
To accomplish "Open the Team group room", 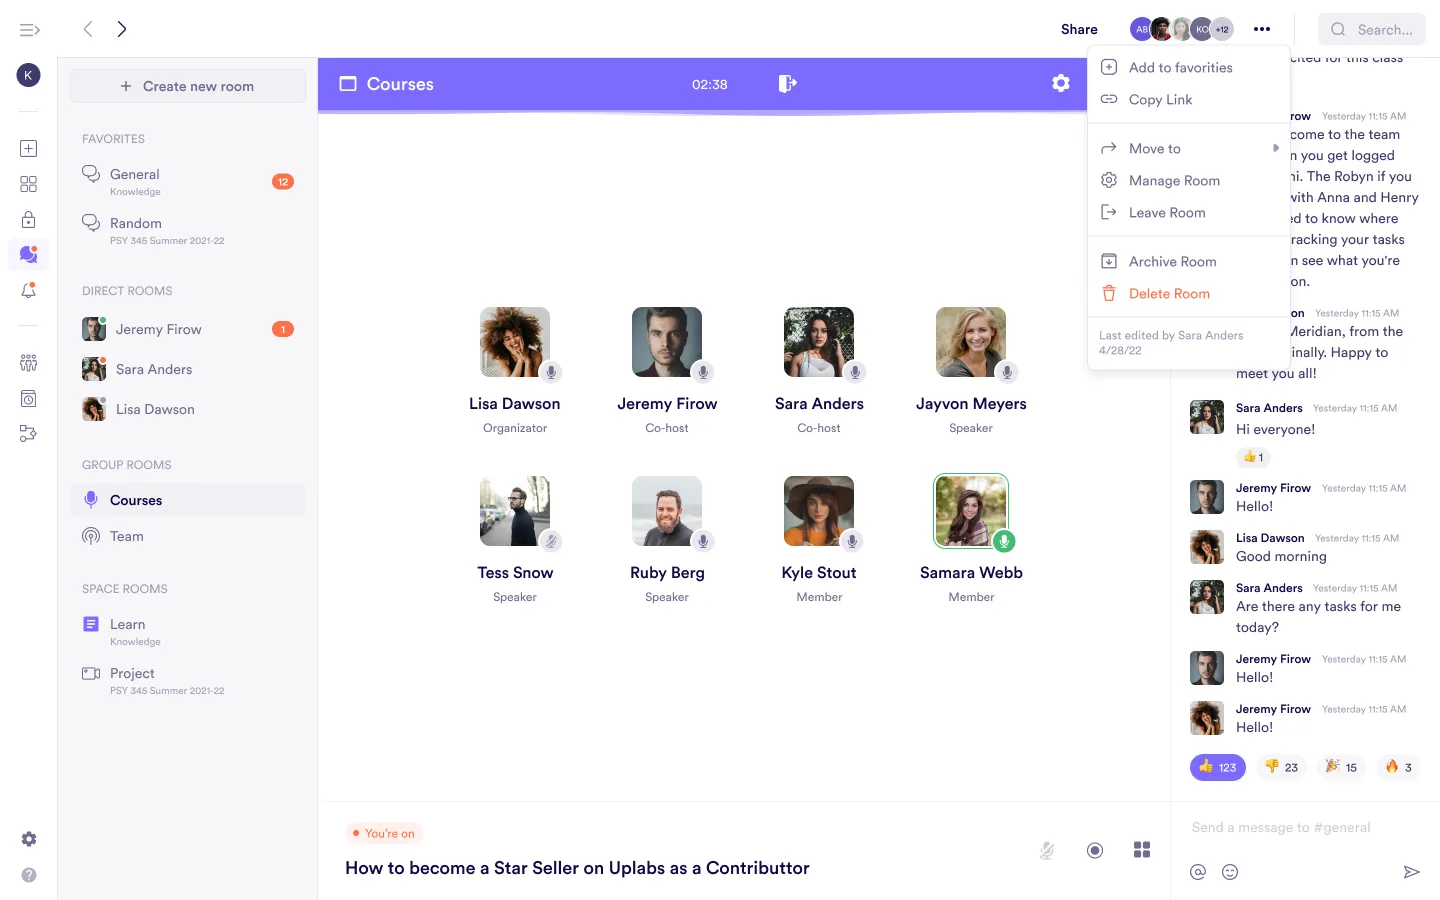I will pos(127,536).
